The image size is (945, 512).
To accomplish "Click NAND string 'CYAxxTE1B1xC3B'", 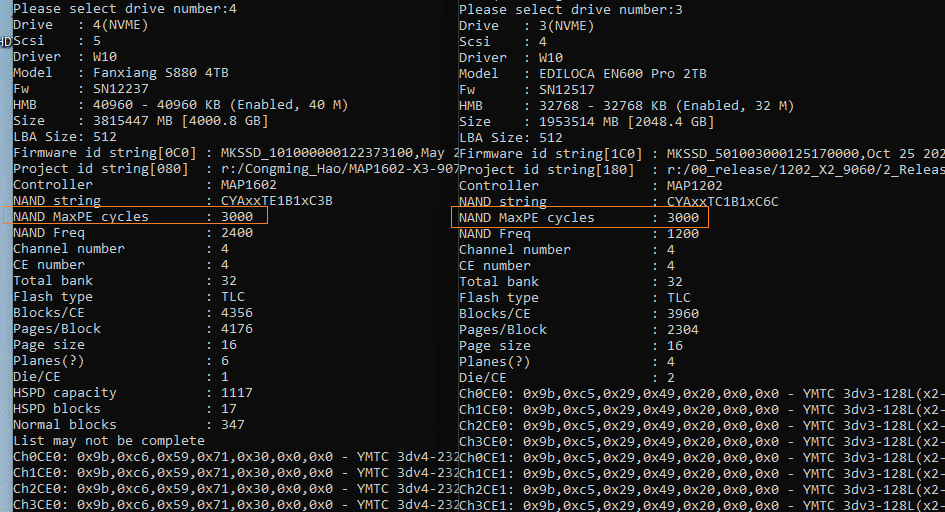I will (277, 201).
